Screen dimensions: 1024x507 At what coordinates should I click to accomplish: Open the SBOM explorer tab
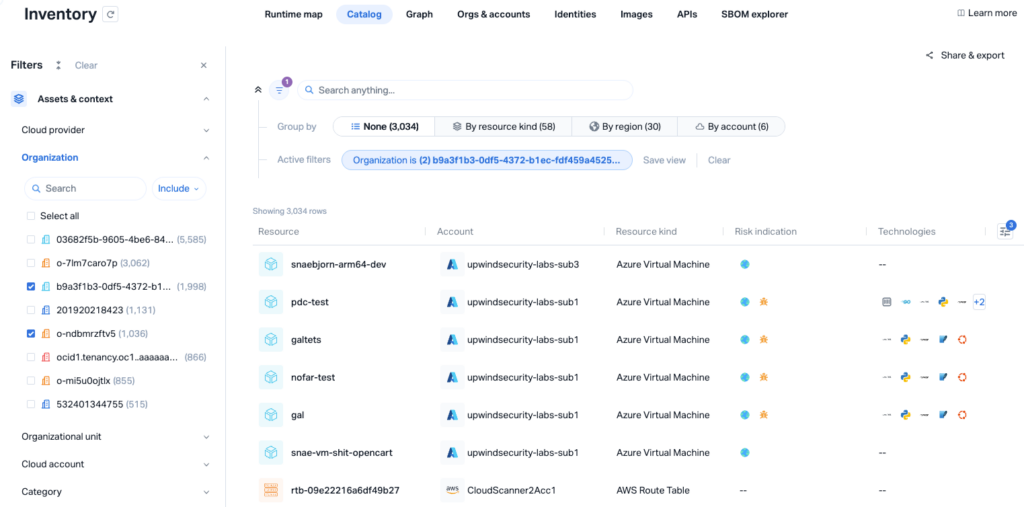tap(754, 14)
